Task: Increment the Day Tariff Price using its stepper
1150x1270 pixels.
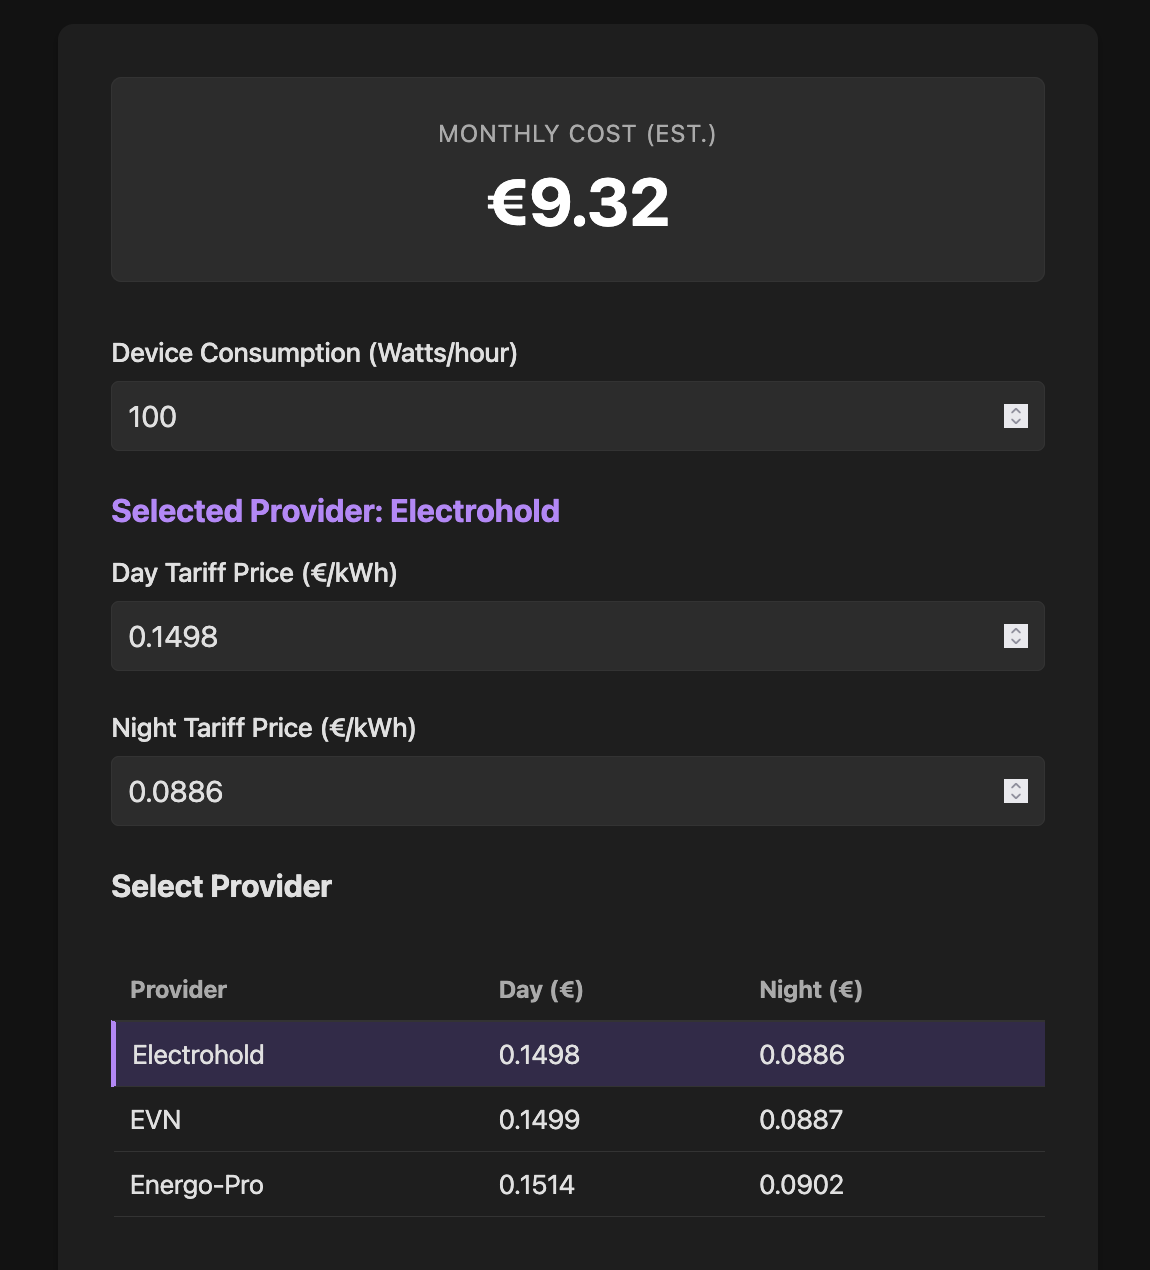Action: 1016,629
